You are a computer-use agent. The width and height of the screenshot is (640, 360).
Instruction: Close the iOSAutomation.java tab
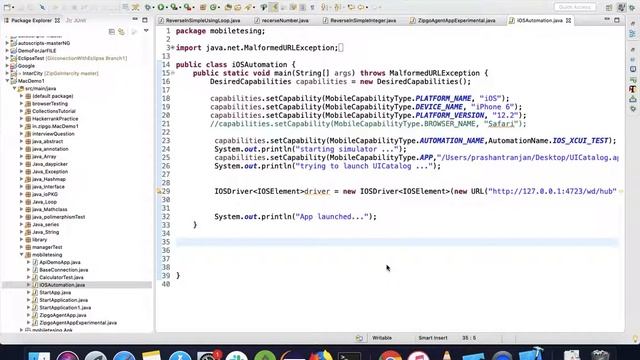569,20
